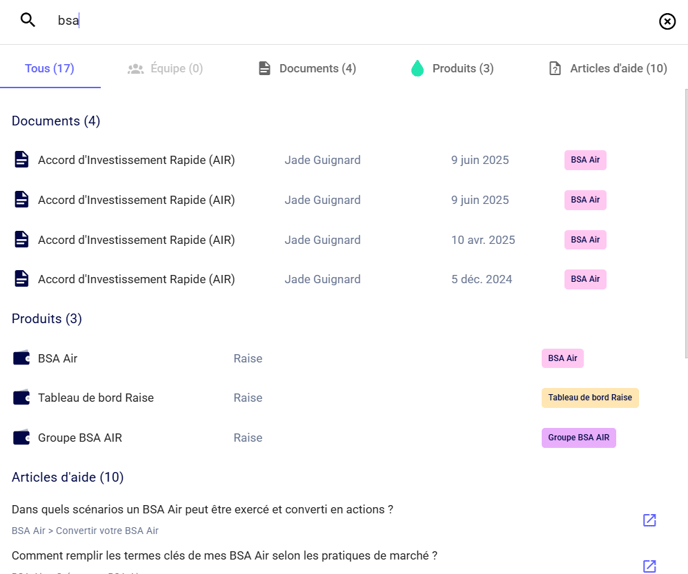The height and width of the screenshot is (574, 688).
Task: Click the wallet icon beside Groupe BSA AIR
Action: point(21,438)
